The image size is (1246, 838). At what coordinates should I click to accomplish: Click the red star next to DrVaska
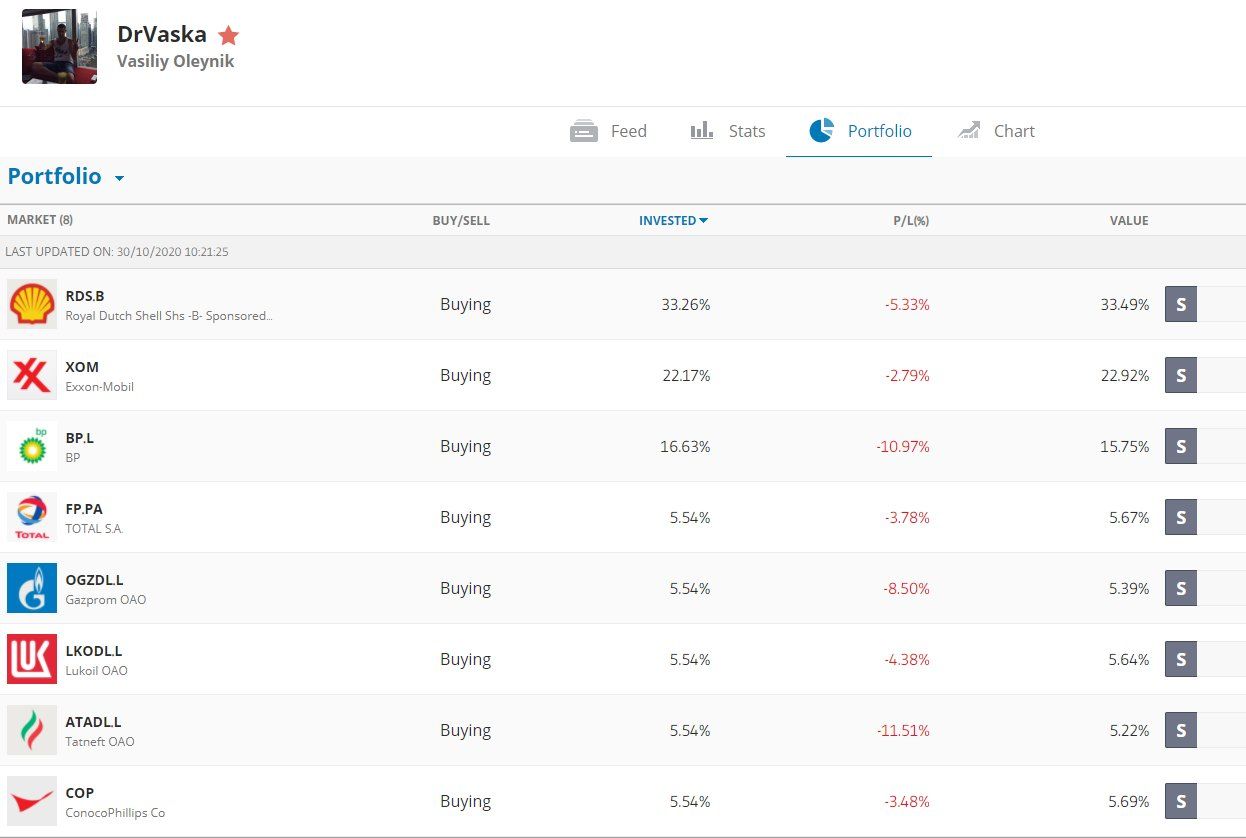229,36
